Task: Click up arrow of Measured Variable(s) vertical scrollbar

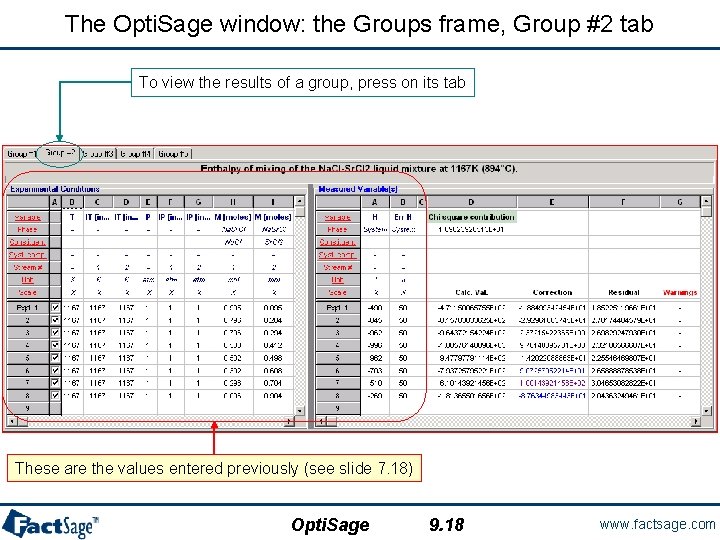Action: click(x=706, y=201)
